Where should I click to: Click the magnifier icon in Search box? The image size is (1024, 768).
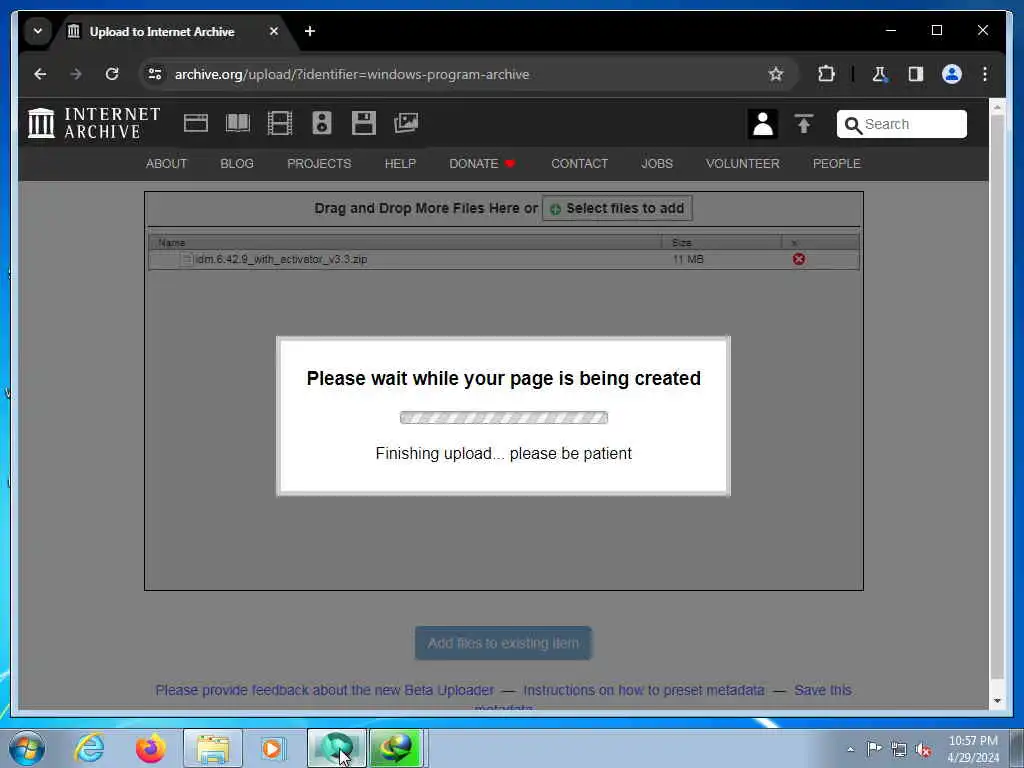point(853,125)
